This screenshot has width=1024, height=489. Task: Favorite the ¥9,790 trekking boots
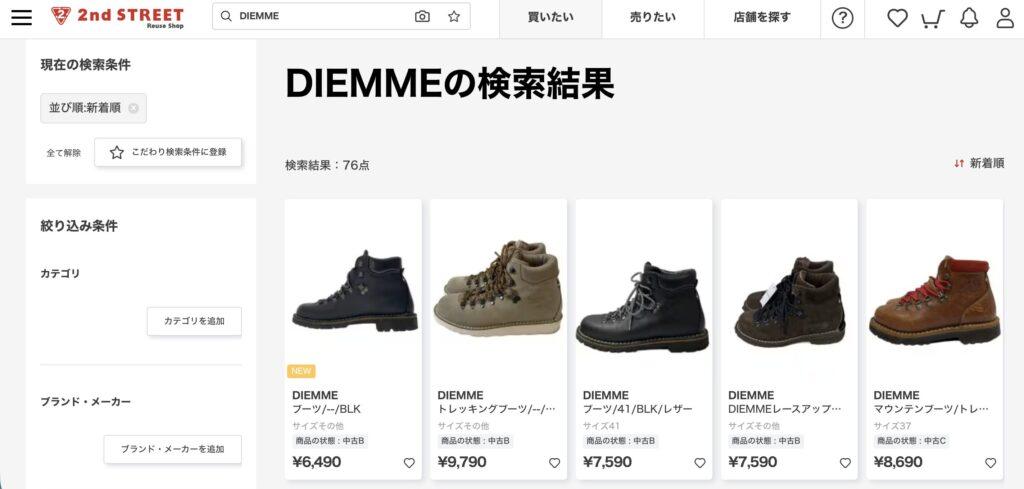[x=554, y=463]
